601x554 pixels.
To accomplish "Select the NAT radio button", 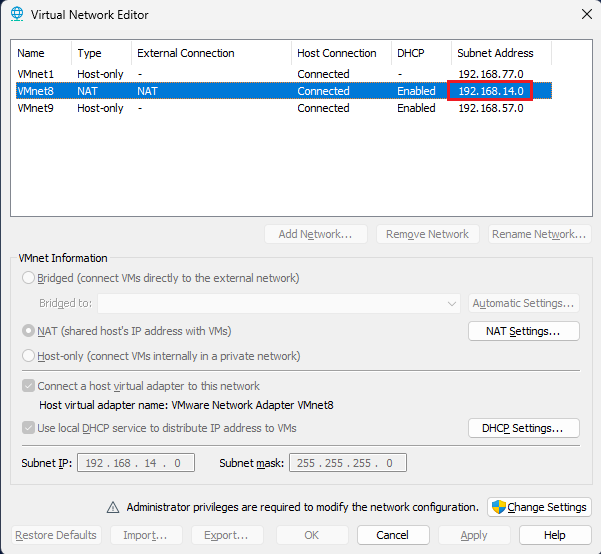I will click(29, 331).
